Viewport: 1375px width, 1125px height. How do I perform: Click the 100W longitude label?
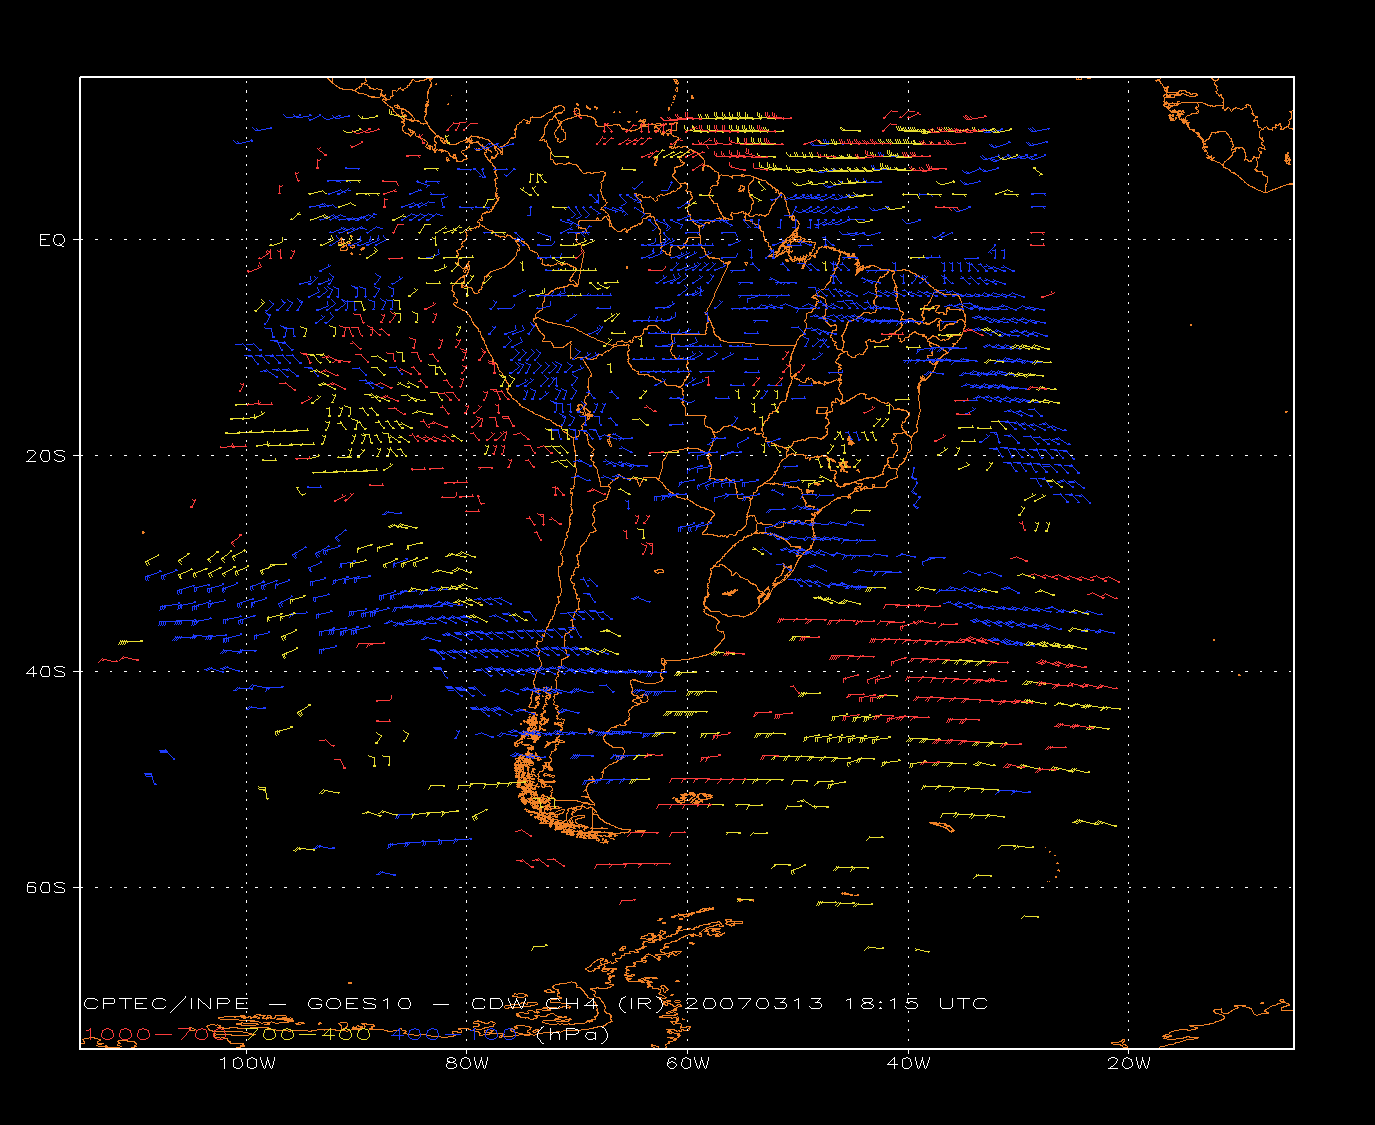247,1063
